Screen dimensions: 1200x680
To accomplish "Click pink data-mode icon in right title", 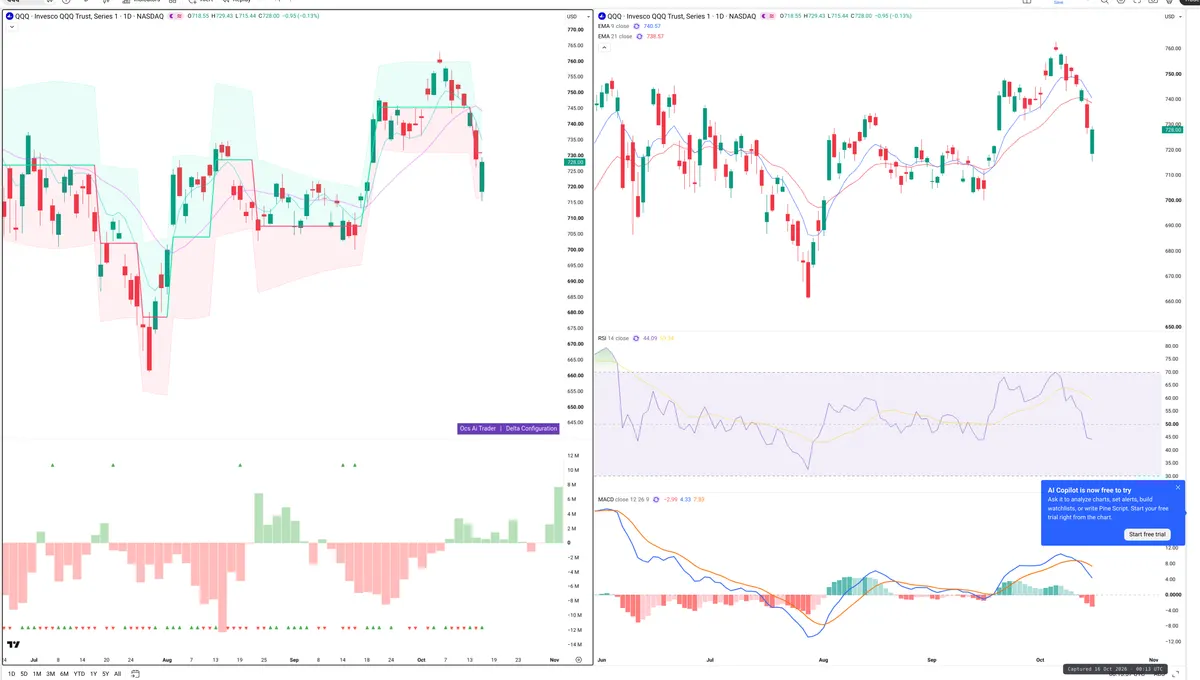I will point(772,16).
